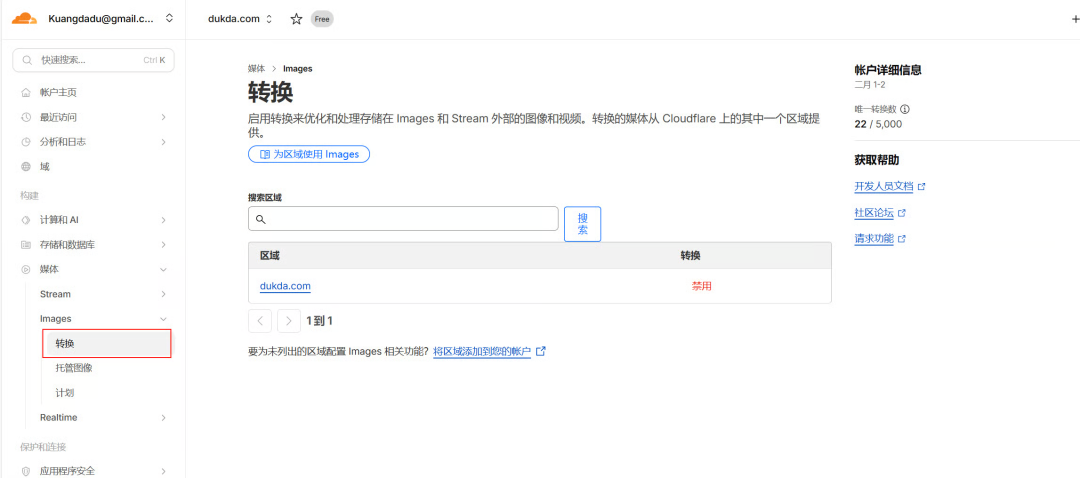Click the 应用程序安全 shield icon
The height and width of the screenshot is (478, 1080).
(x=26, y=472)
